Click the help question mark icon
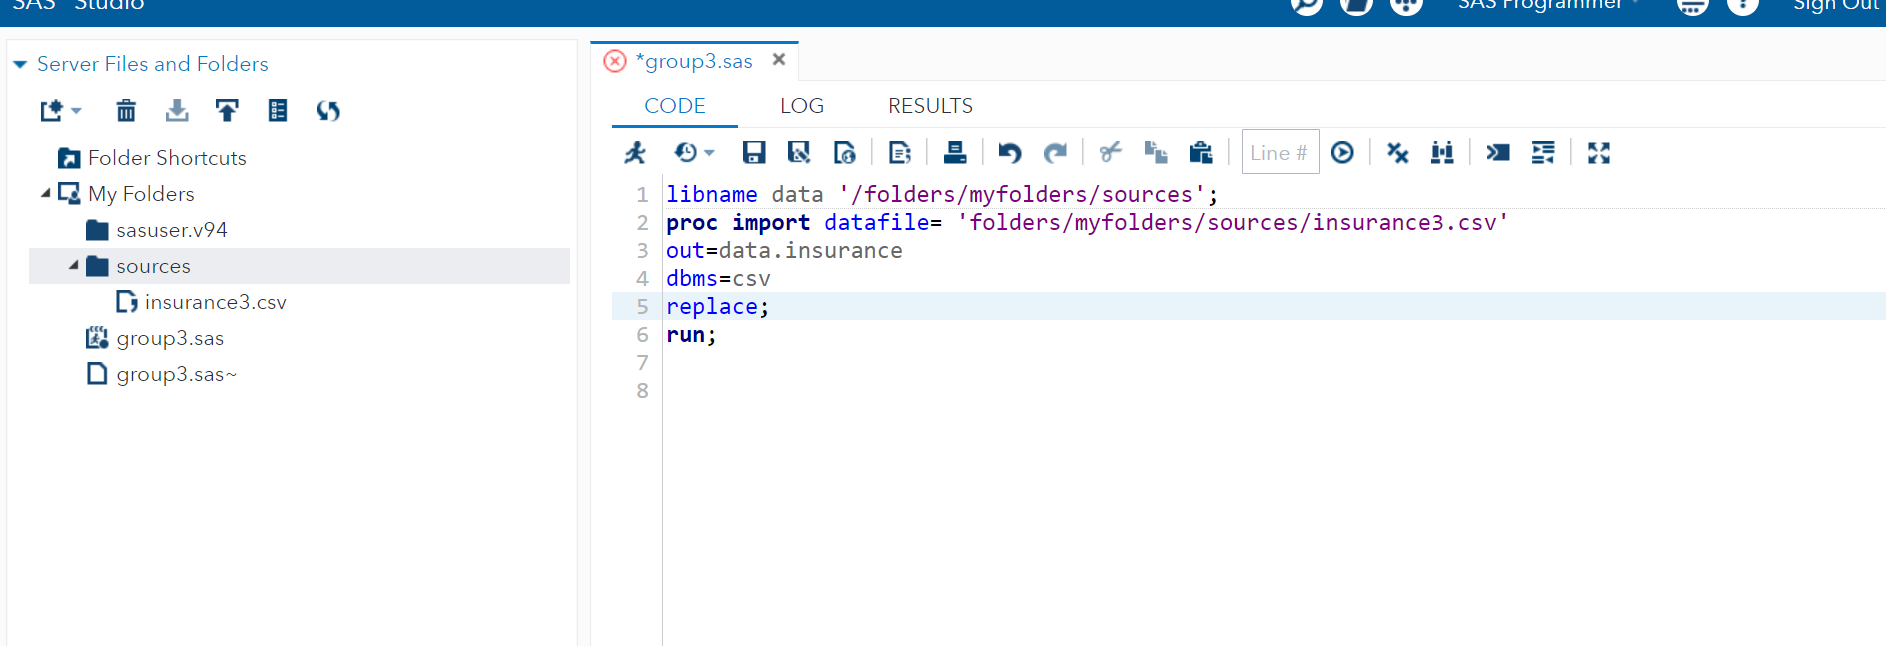The width and height of the screenshot is (1886, 646). coord(1742,6)
